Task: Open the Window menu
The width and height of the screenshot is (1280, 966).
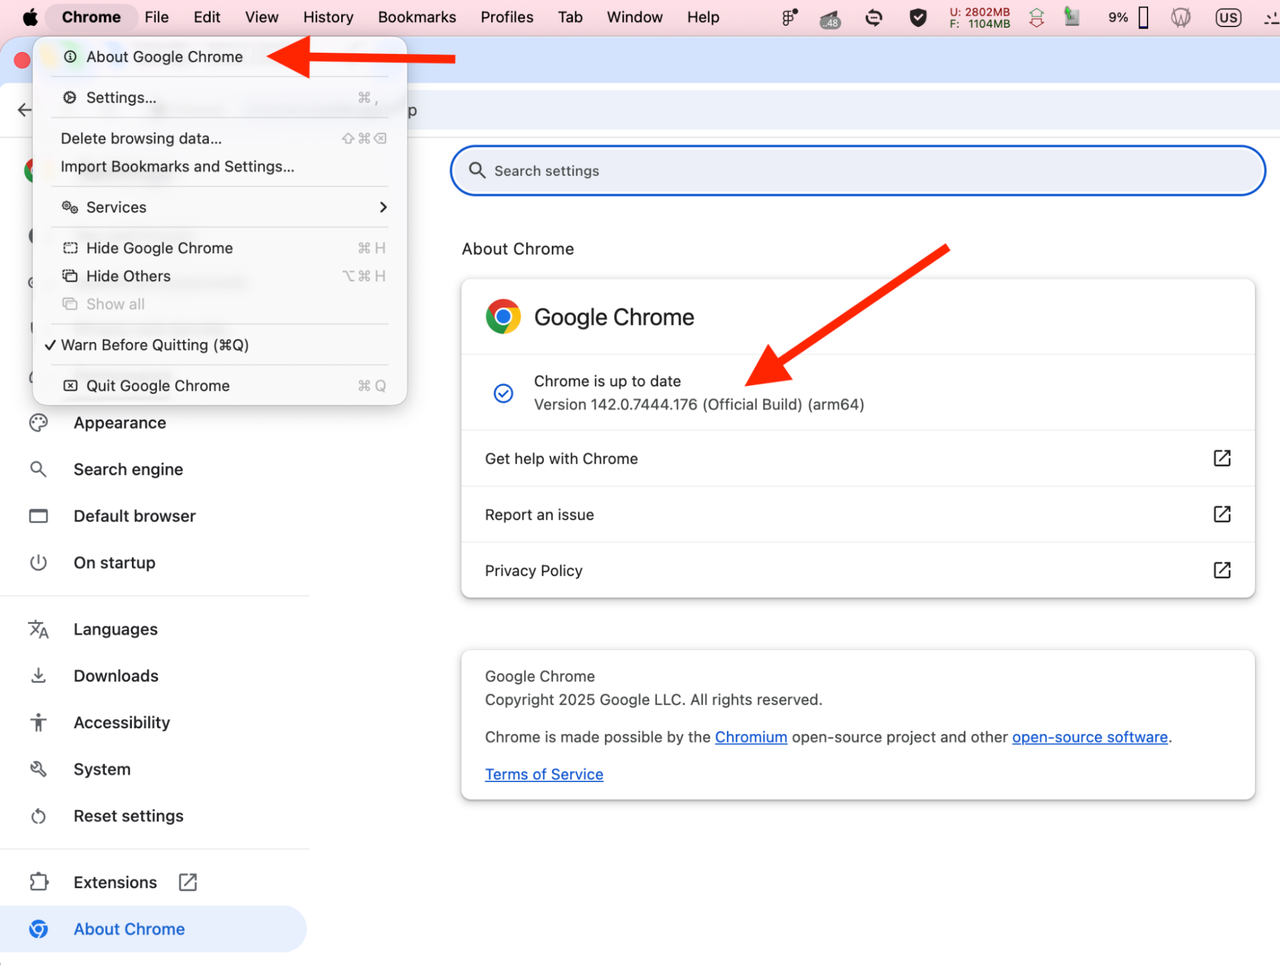Action: [x=635, y=17]
